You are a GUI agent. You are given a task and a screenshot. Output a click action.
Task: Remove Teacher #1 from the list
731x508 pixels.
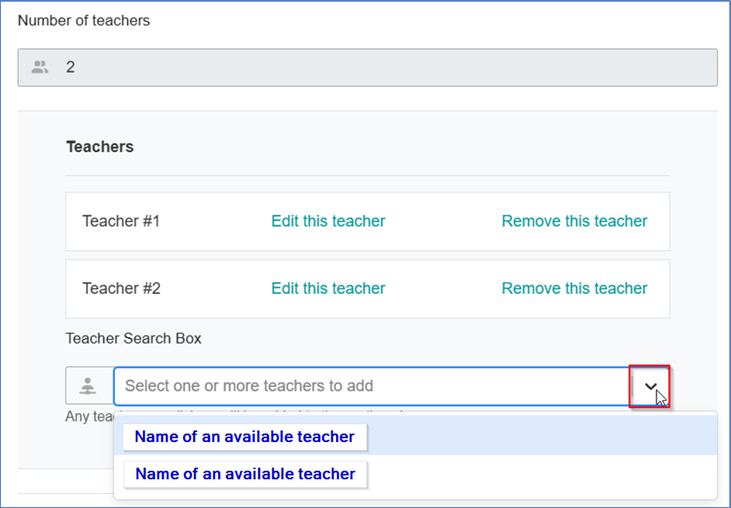[574, 221]
